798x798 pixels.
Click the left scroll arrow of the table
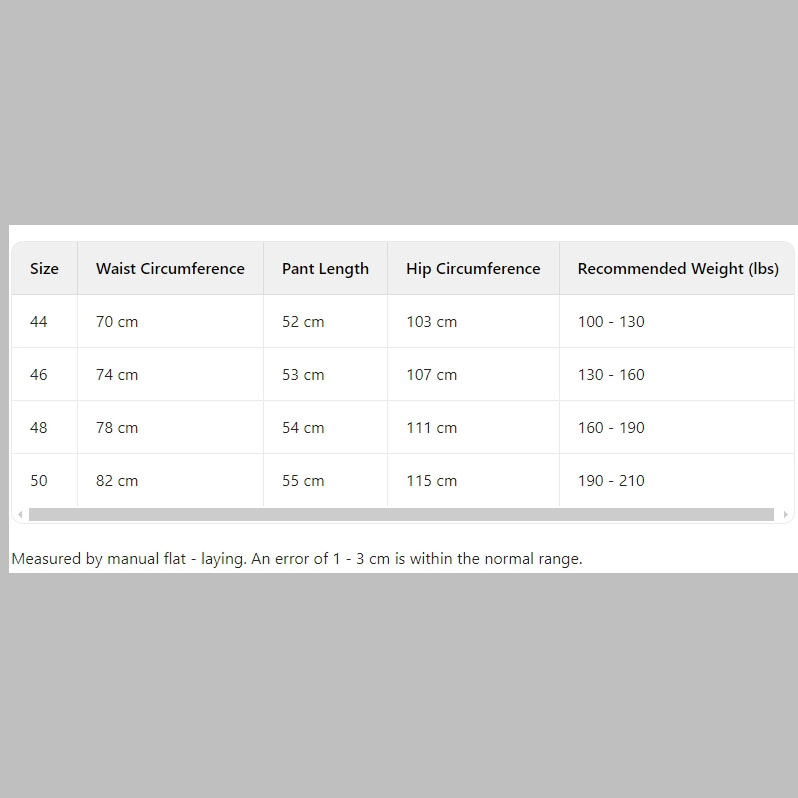click(x=20, y=515)
